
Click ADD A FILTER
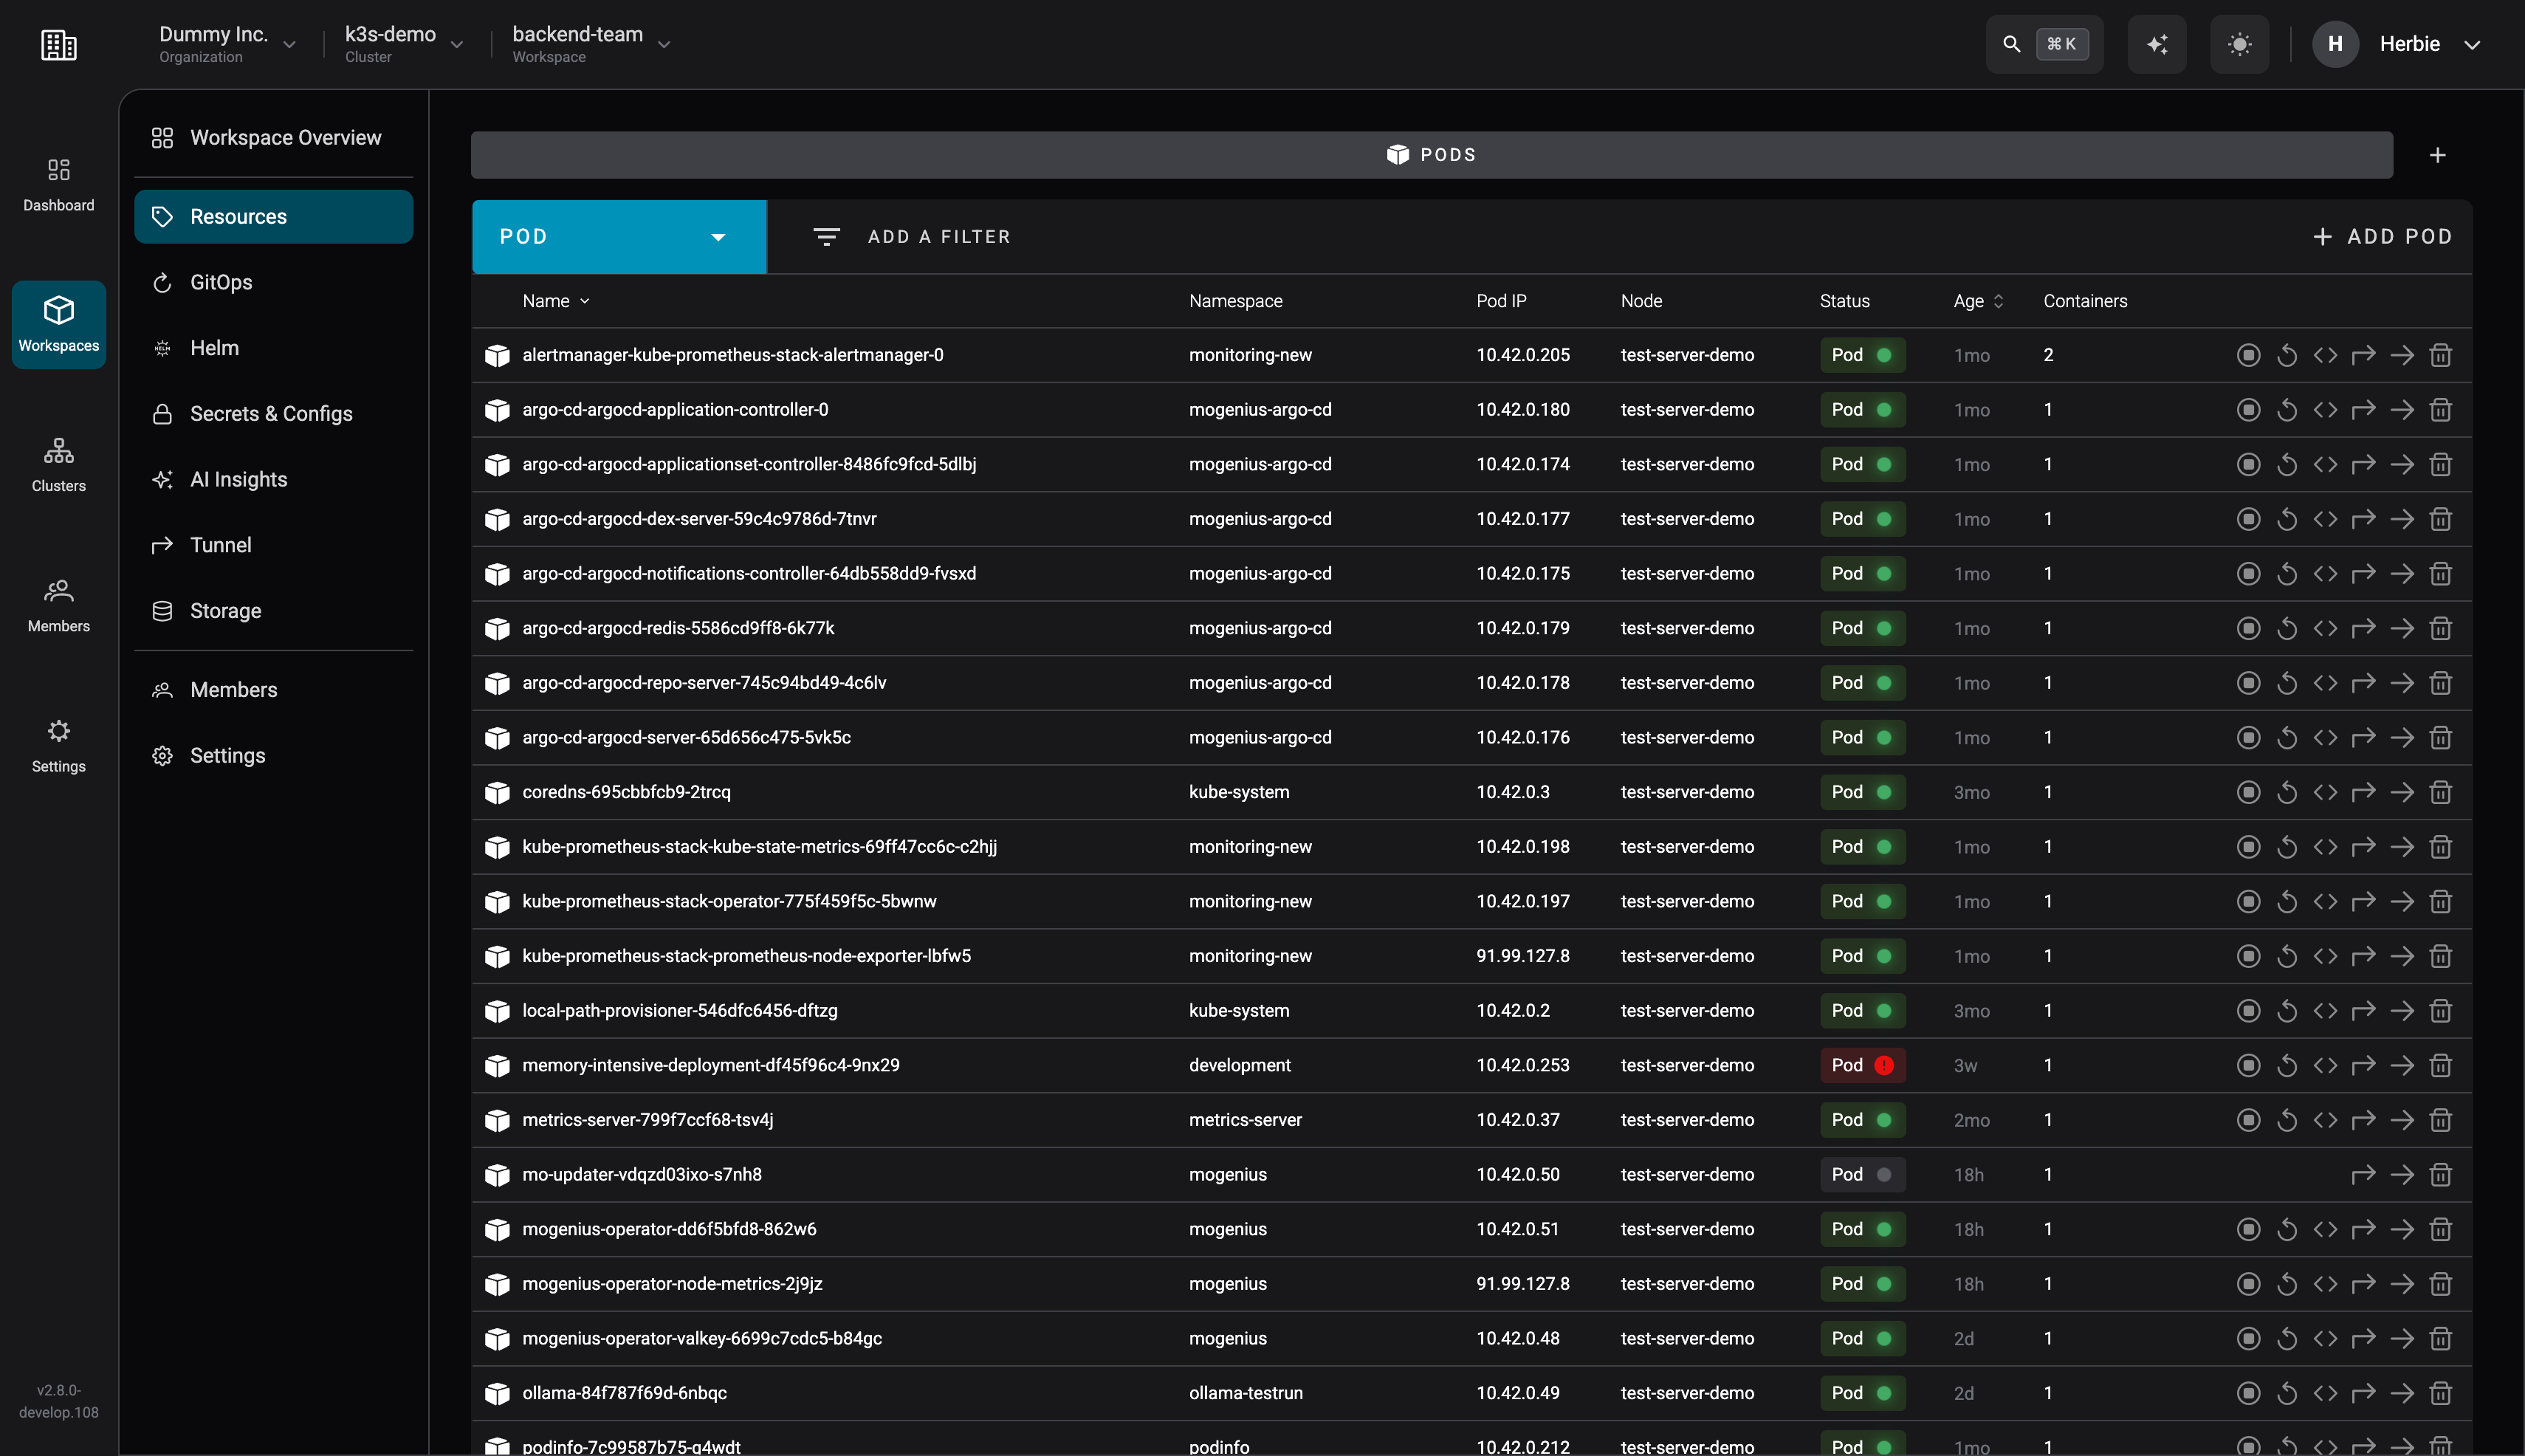pyautogui.click(x=911, y=237)
